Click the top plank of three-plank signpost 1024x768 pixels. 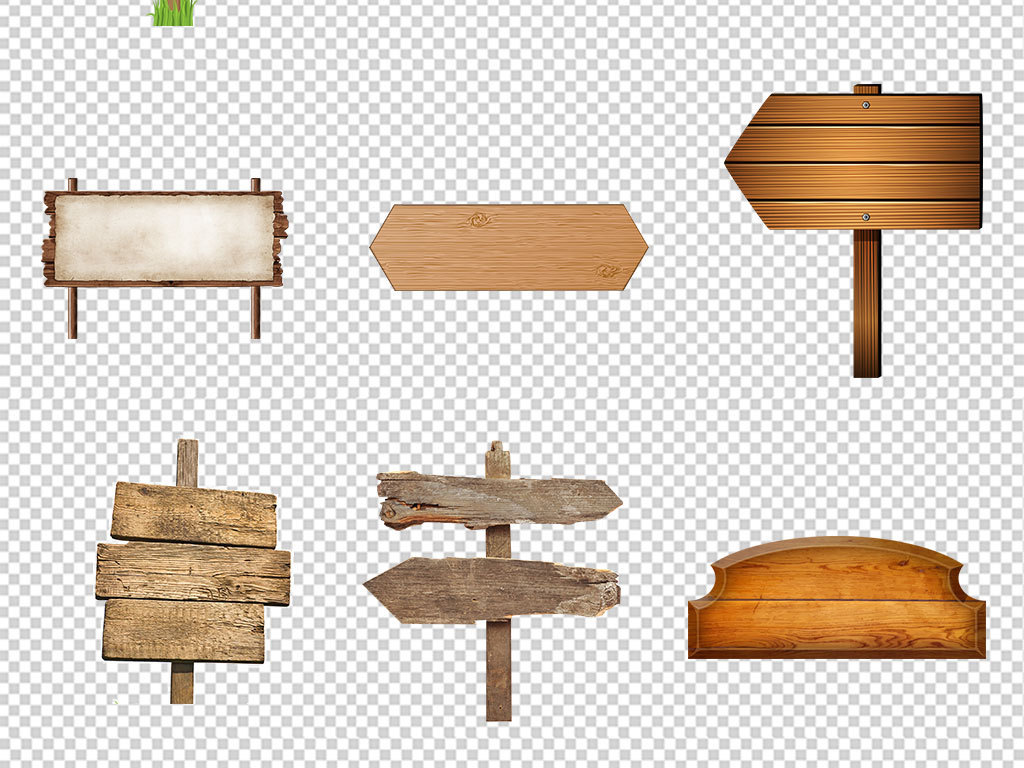(x=193, y=514)
